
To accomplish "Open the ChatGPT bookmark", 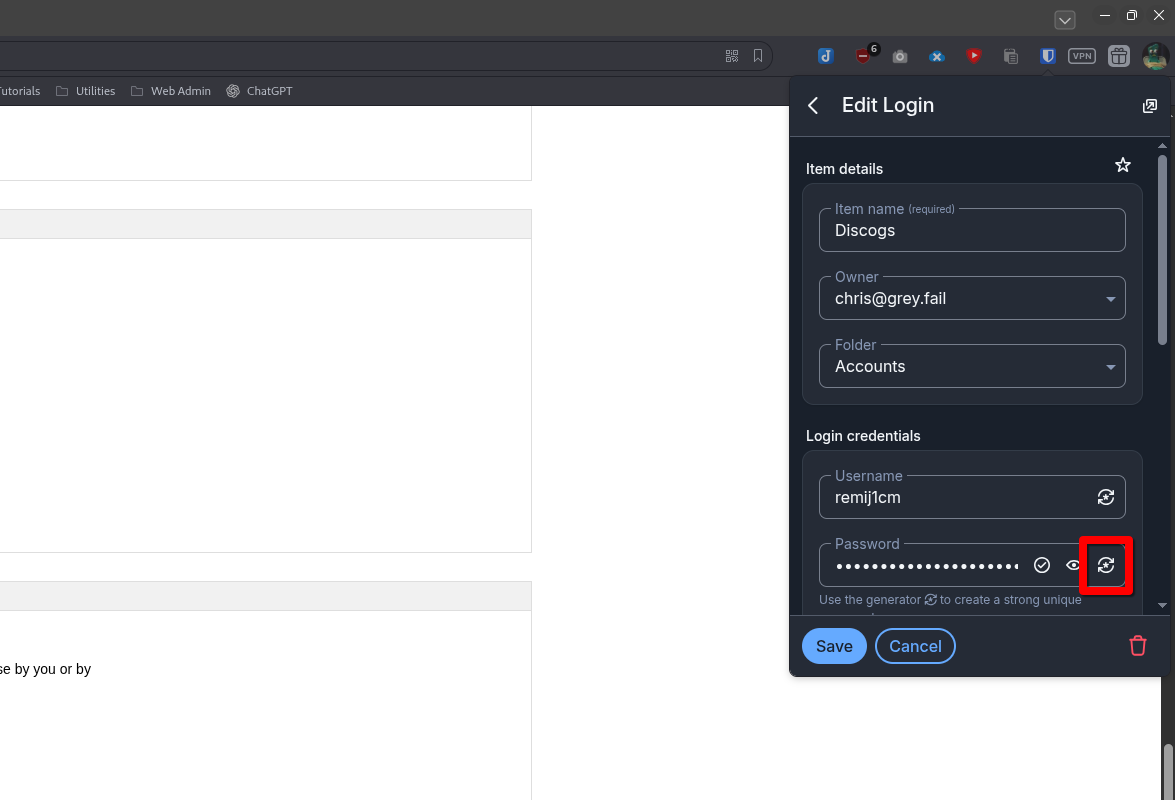I will (x=259, y=90).
